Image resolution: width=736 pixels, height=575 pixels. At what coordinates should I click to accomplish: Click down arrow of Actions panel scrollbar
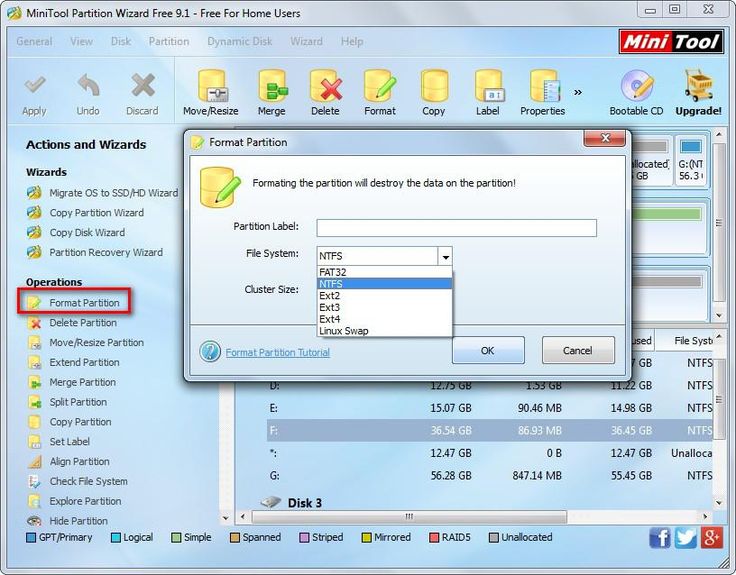pyautogui.click(x=226, y=519)
